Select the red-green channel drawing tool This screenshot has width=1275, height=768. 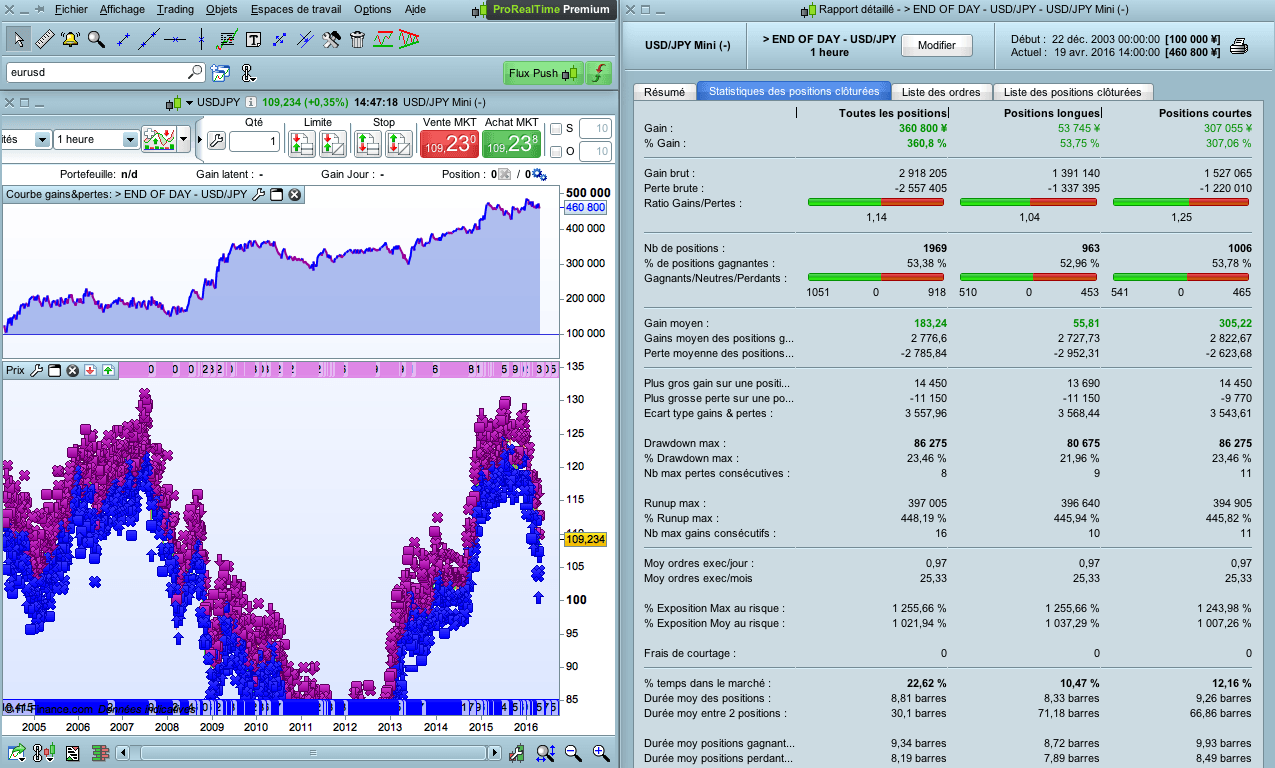(383, 40)
